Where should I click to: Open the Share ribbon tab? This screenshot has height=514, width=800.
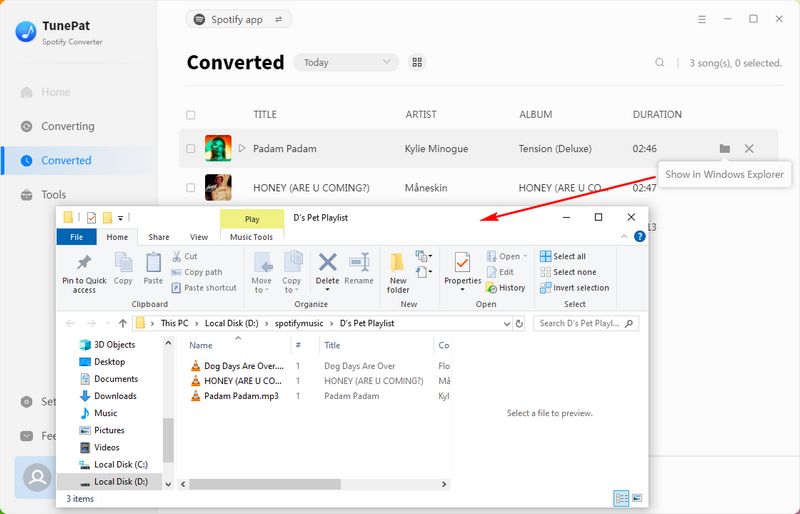[159, 237]
